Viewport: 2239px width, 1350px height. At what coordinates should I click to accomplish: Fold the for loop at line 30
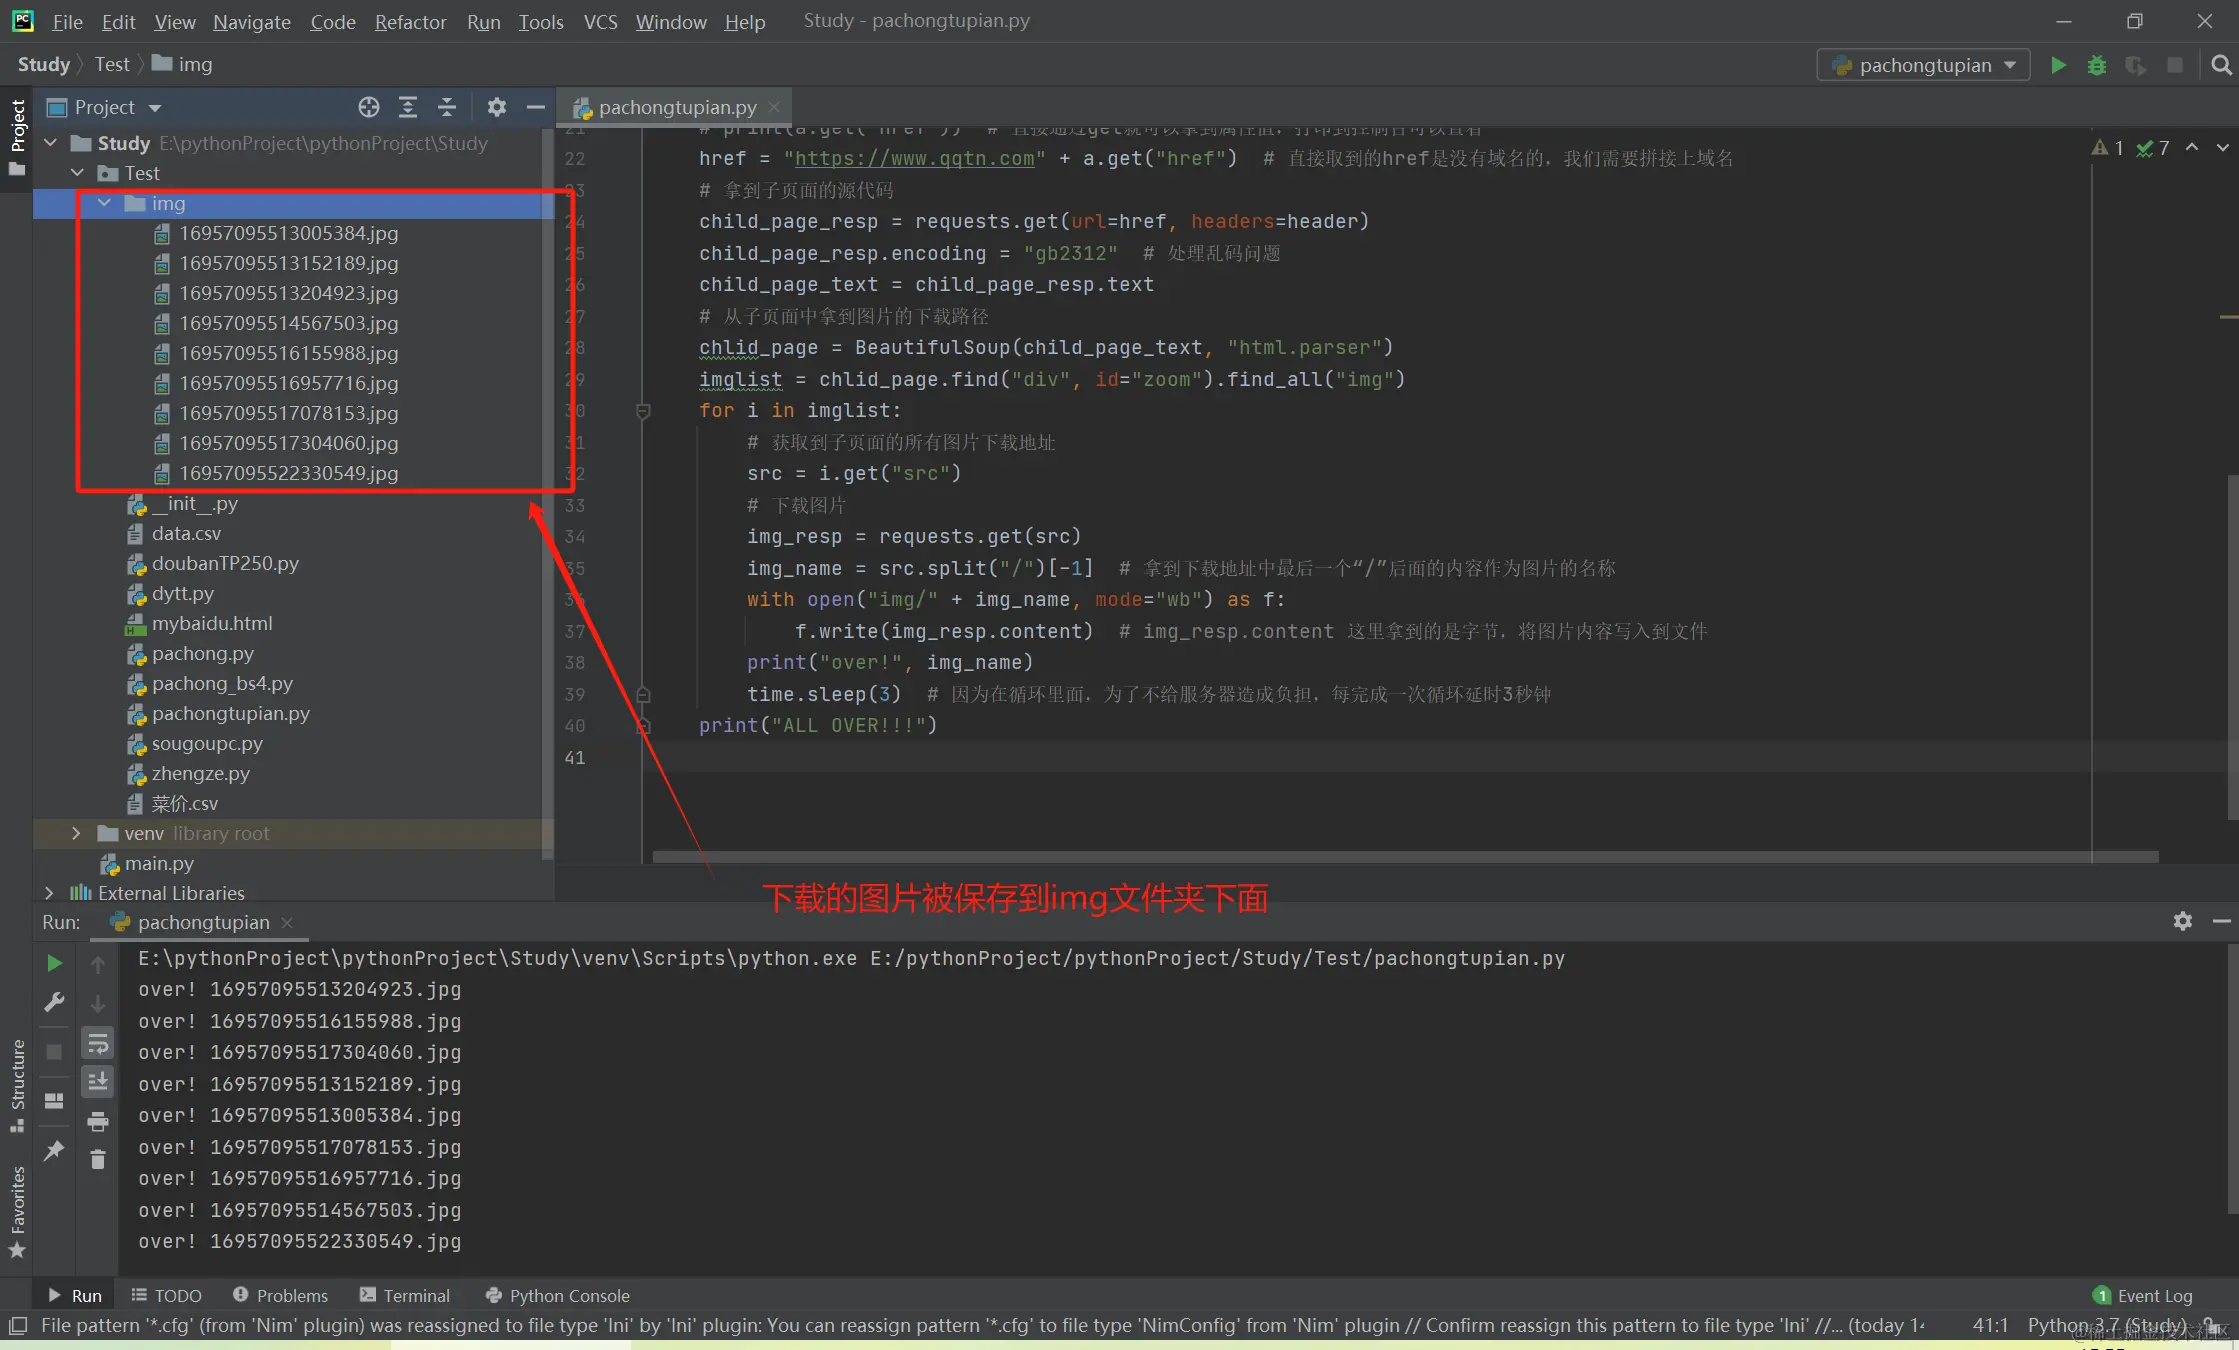point(643,411)
